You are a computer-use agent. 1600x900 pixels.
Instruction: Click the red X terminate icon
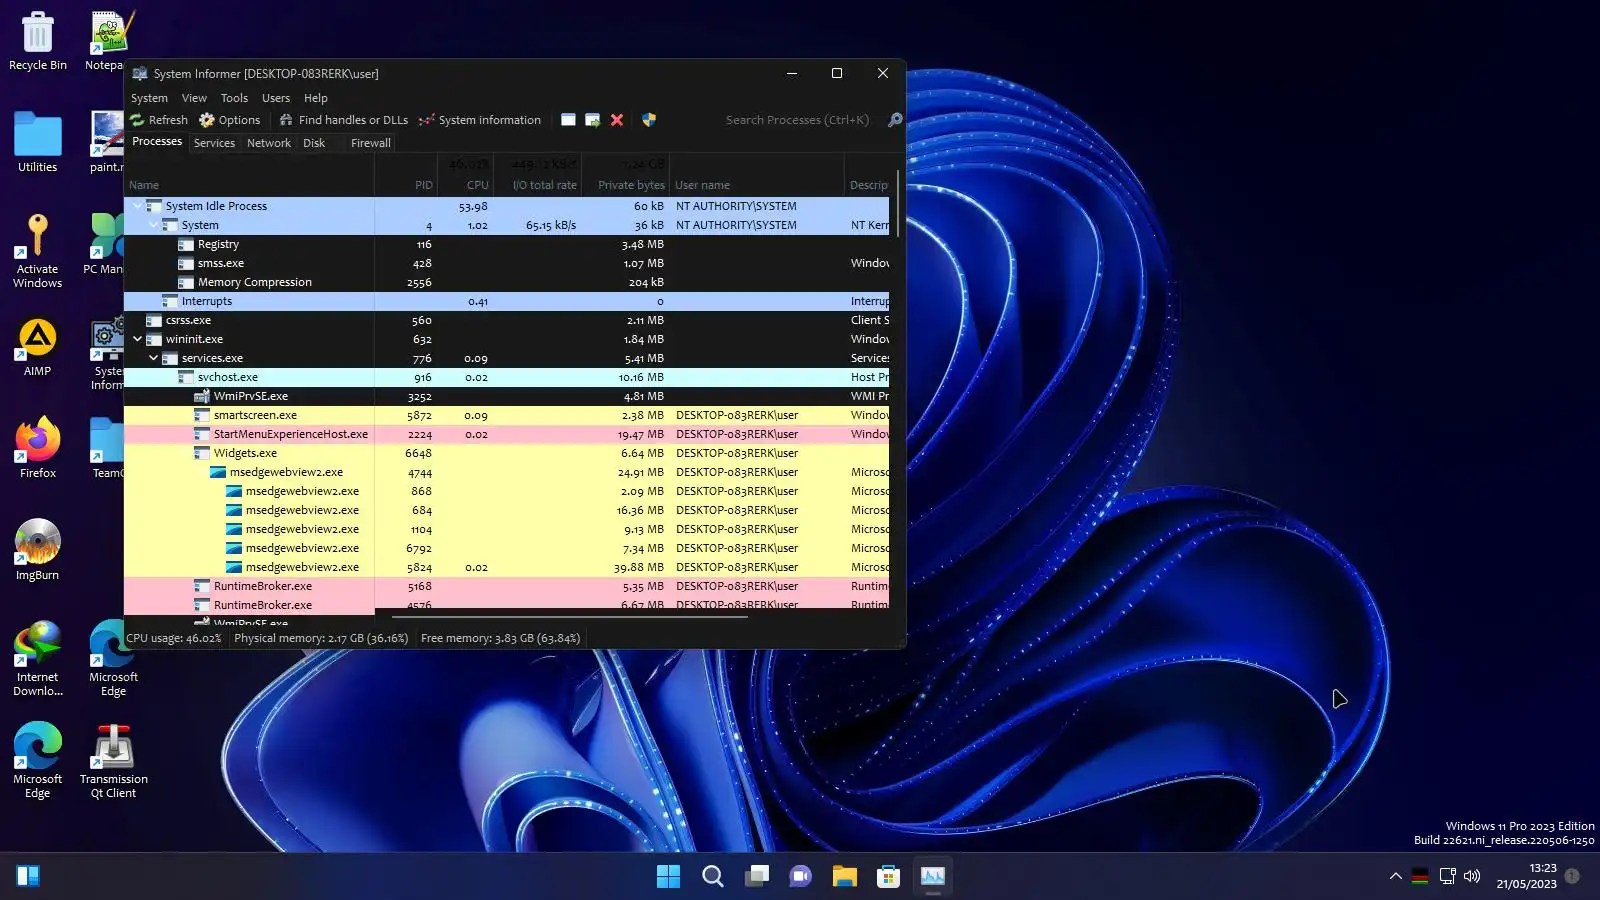point(617,120)
